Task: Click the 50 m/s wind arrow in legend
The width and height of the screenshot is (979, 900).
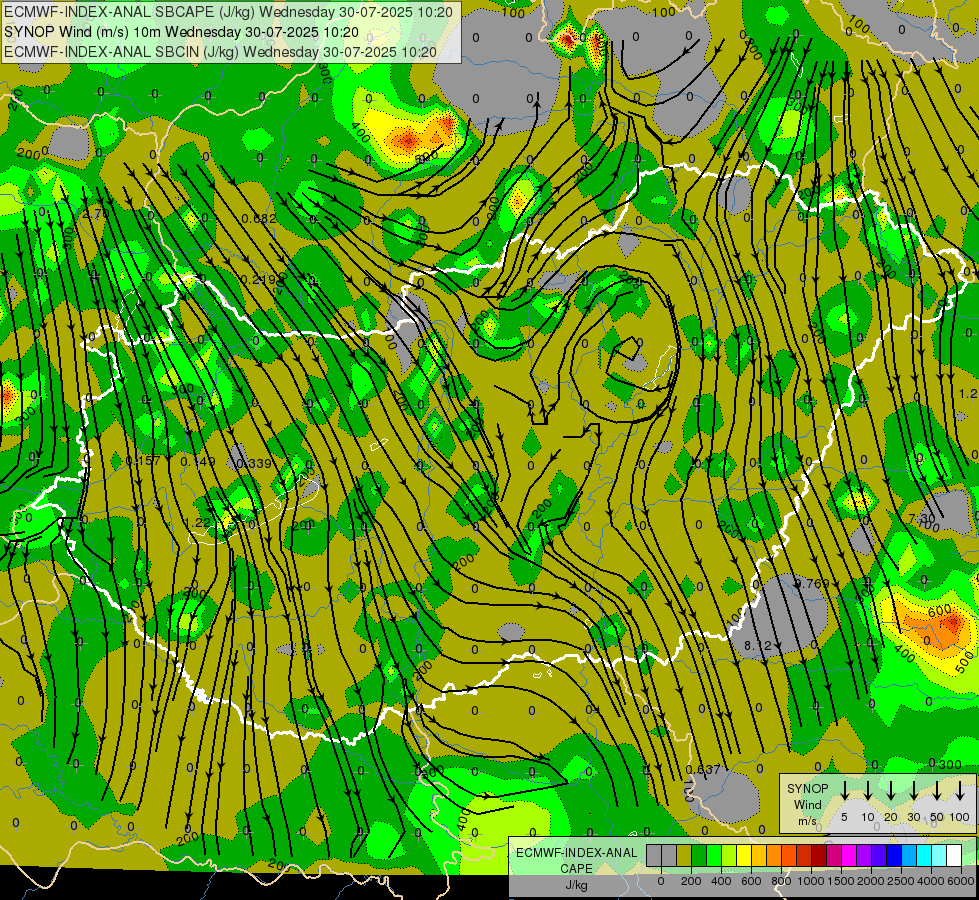Action: [937, 789]
